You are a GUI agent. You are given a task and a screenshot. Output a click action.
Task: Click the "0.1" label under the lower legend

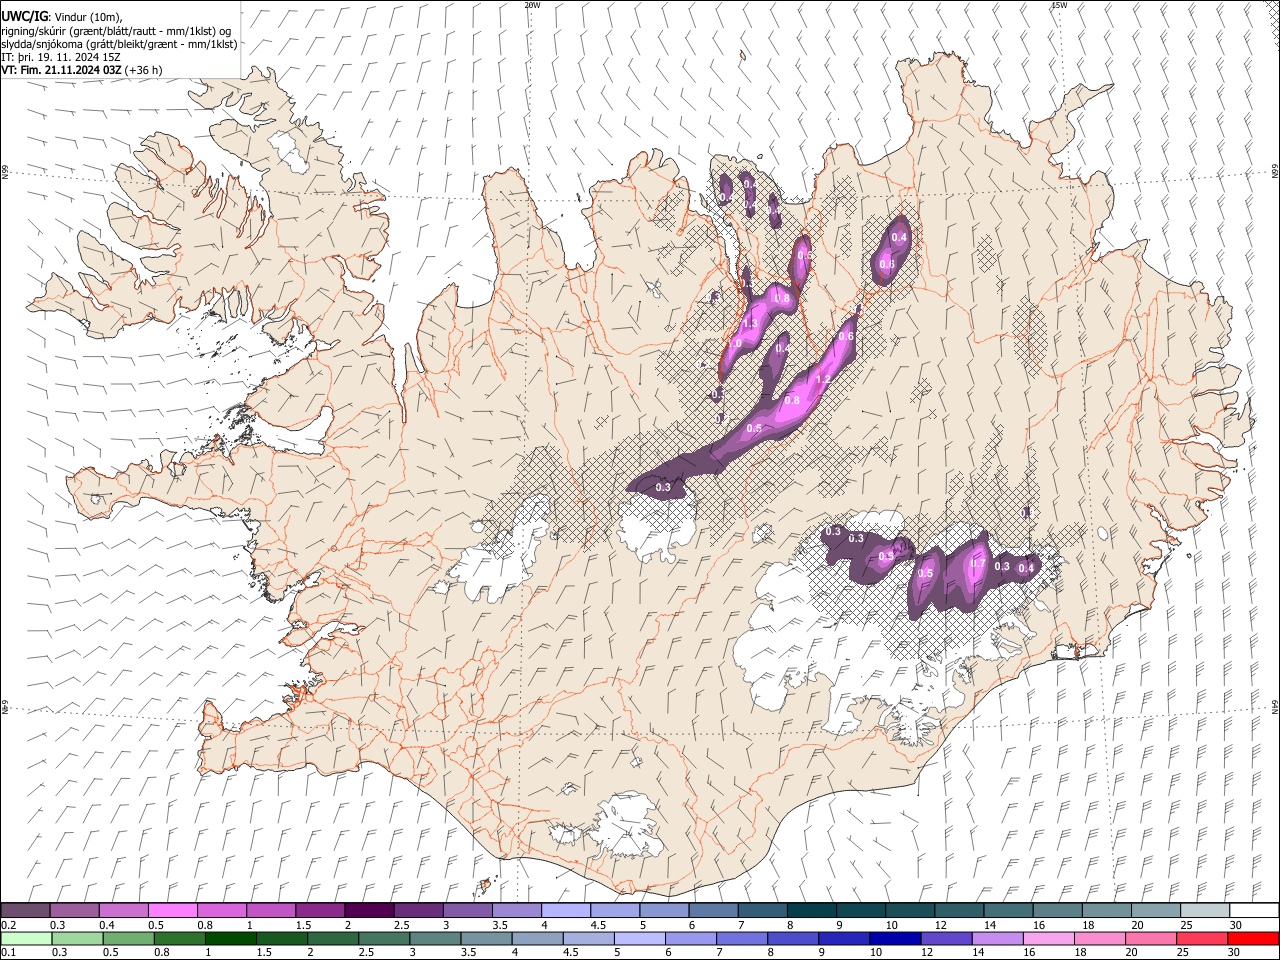coord(9,952)
